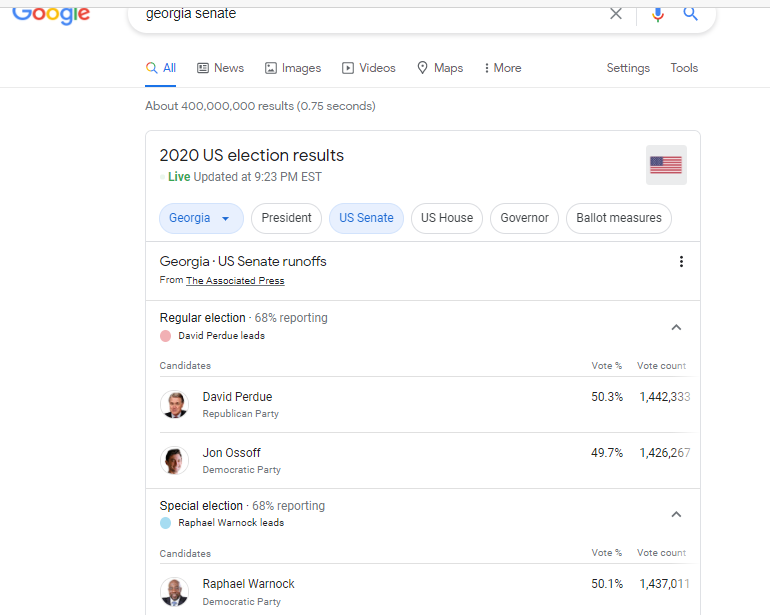The width and height of the screenshot is (770, 615).
Task: Click Jon Ossoff's photo
Action: click(174, 461)
